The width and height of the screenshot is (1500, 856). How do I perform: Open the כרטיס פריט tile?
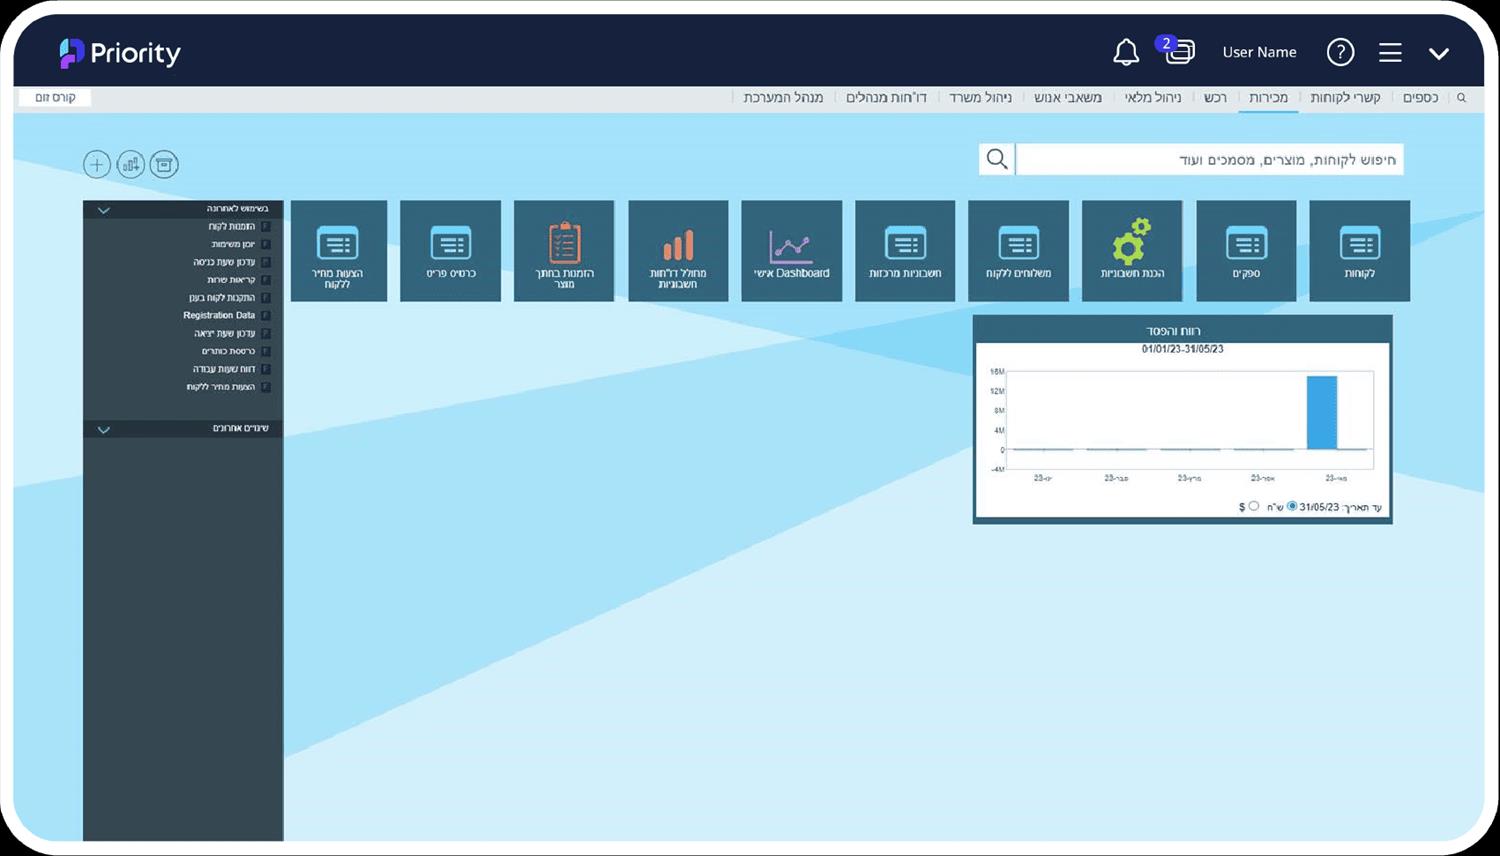coord(450,251)
